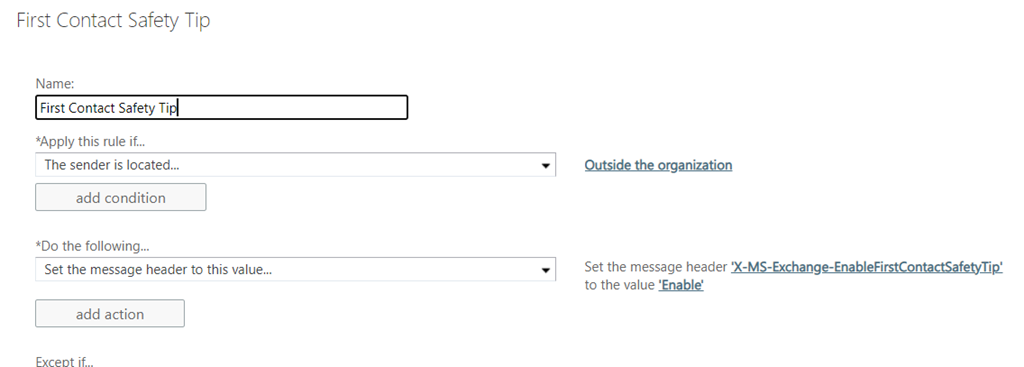Open the 'X-MS-Exchange-EnableFirstContactSafetyTip' header link

pos(867,266)
